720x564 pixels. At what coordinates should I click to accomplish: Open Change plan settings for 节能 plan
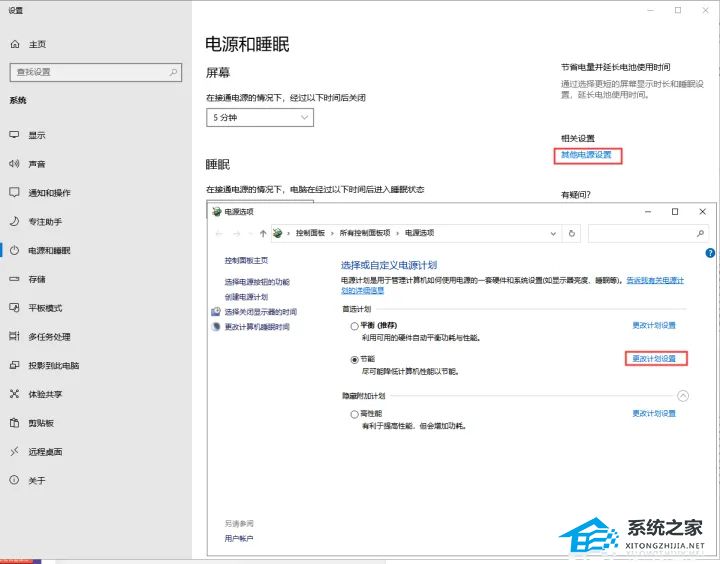point(654,358)
